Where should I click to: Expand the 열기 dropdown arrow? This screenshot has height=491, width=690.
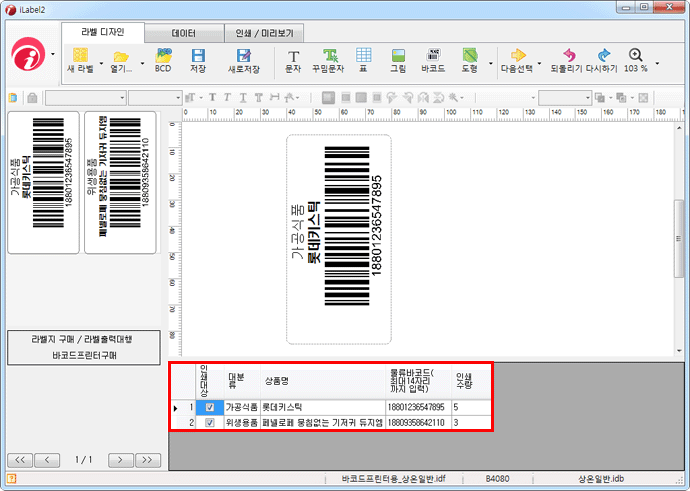click(x=142, y=63)
